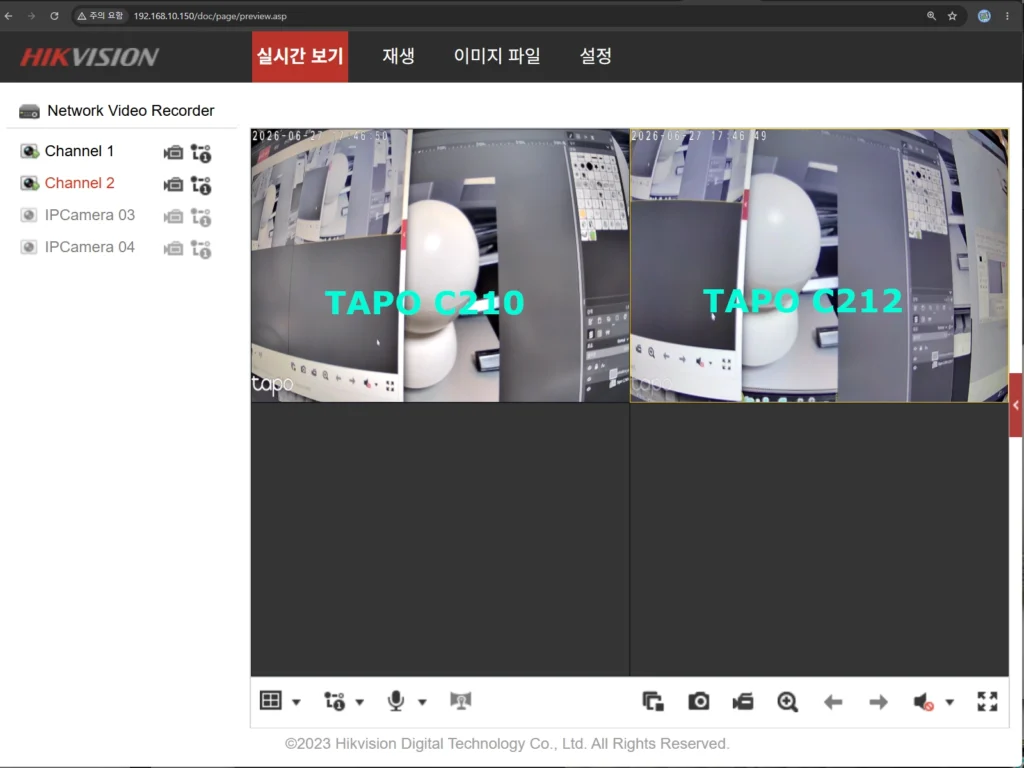
Task: Expand window division layout dropdown arrow
Action: (x=296, y=703)
